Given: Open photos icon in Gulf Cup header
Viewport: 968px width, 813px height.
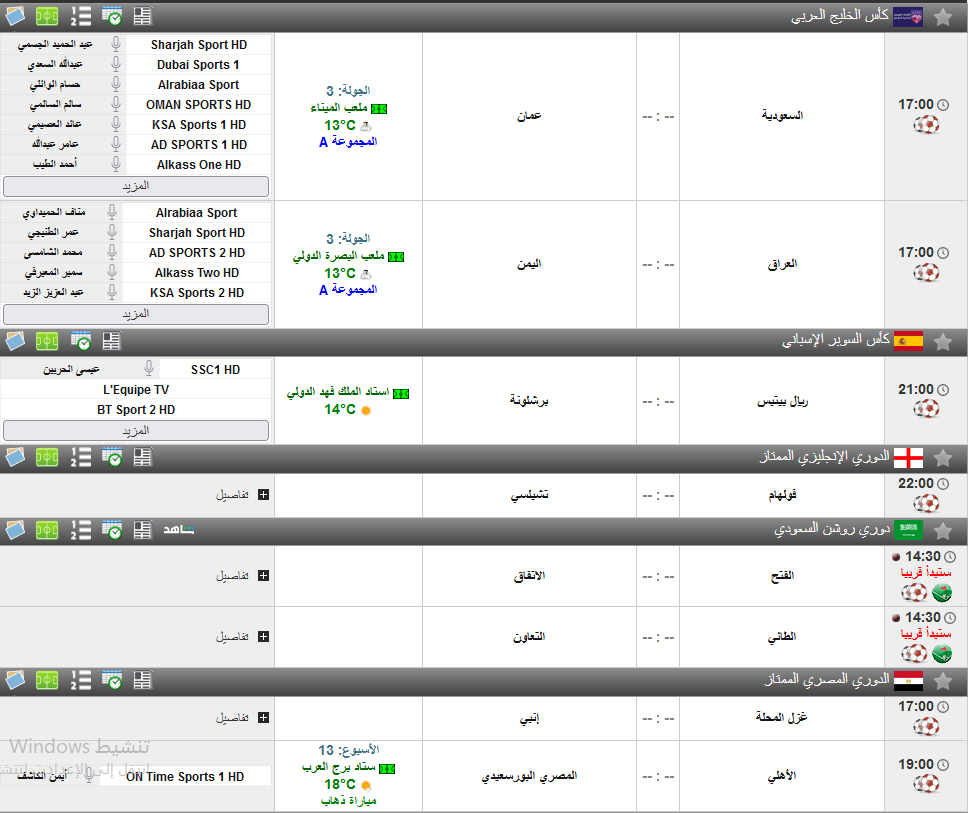Looking at the screenshot, I should pyautogui.click(x=14, y=16).
